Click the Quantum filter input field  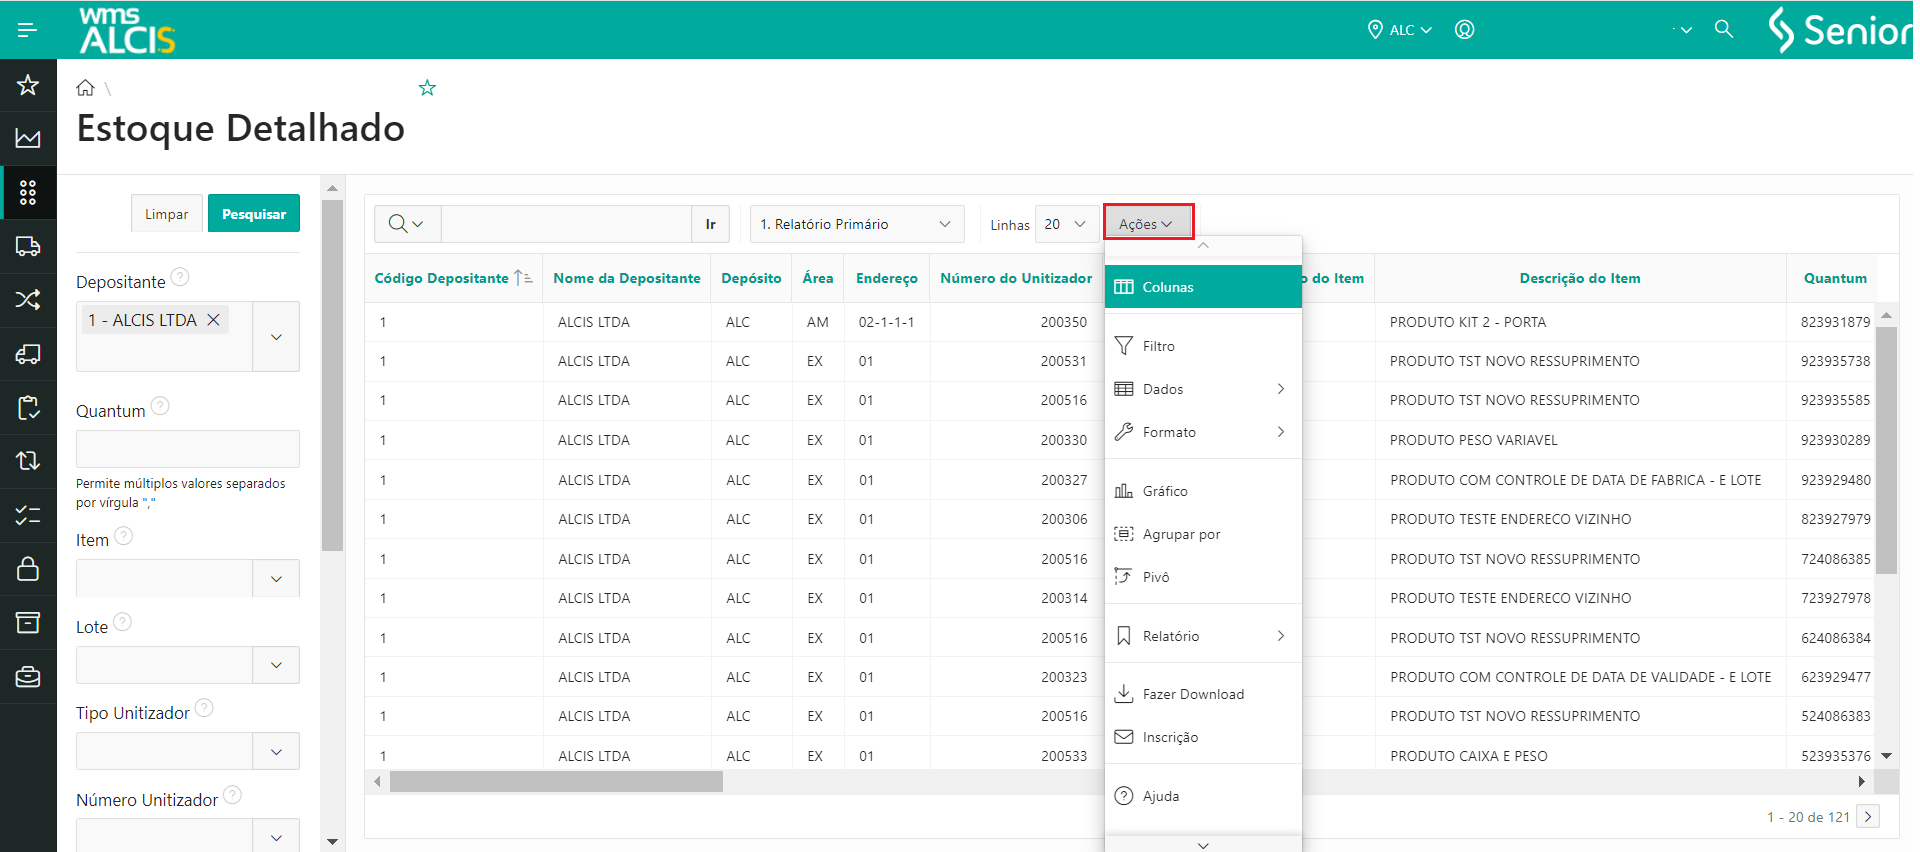click(188, 449)
